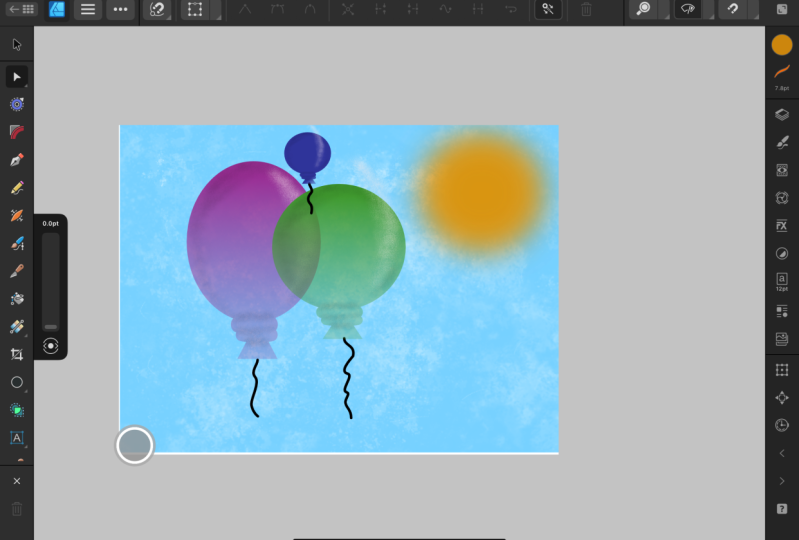This screenshot has height=540, width=799.
Task: Click the Break Curve action
Action: pyautogui.click(x=348, y=9)
